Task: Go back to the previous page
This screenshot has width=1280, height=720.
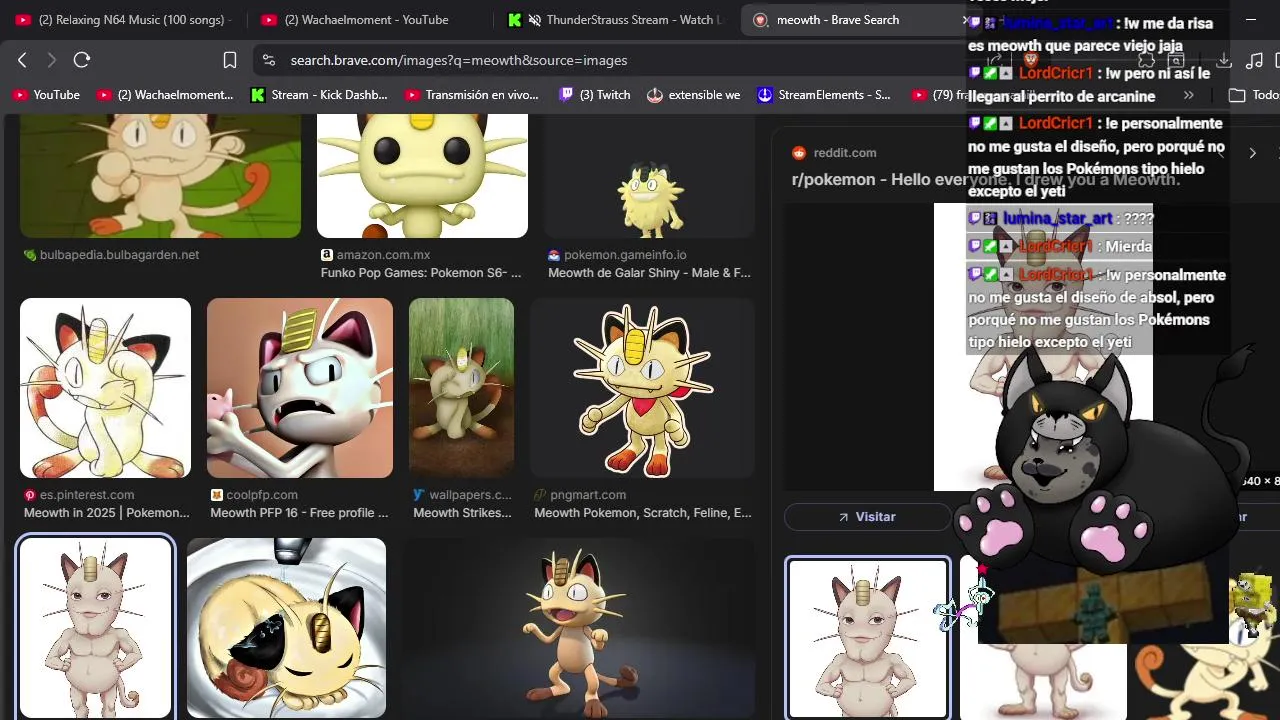Action: click(x=22, y=60)
